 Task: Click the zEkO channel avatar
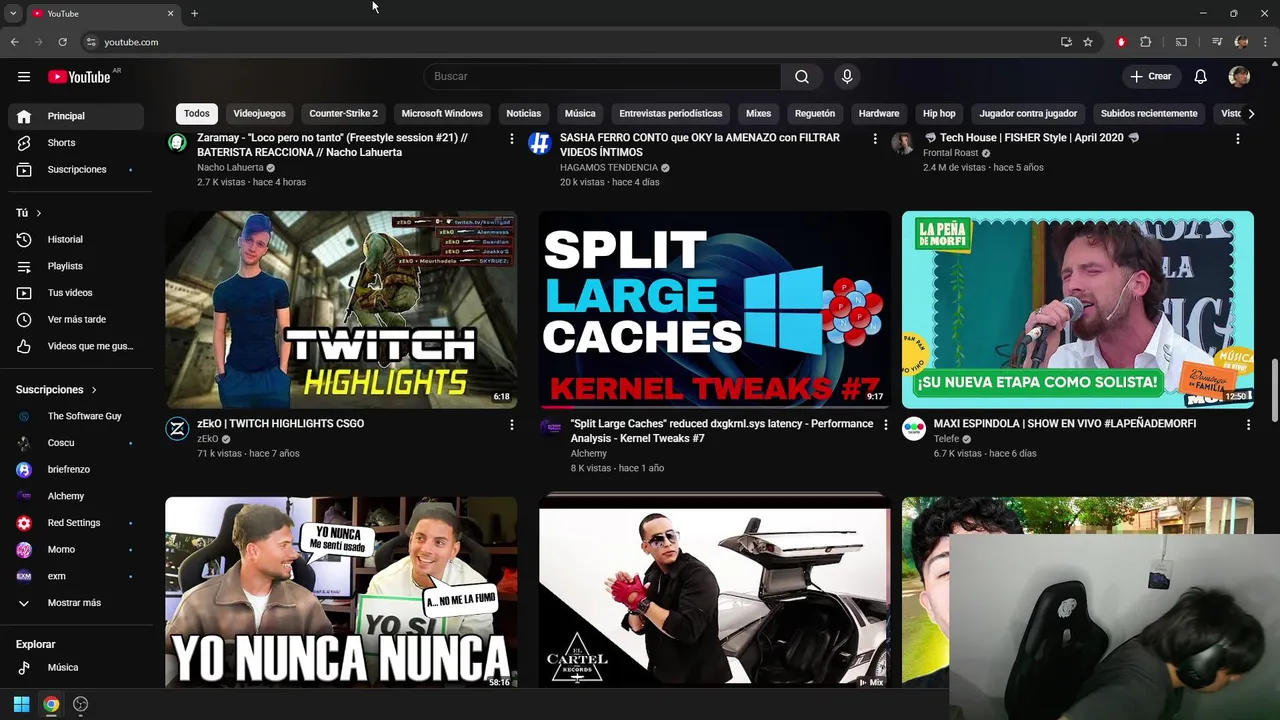pos(177,429)
